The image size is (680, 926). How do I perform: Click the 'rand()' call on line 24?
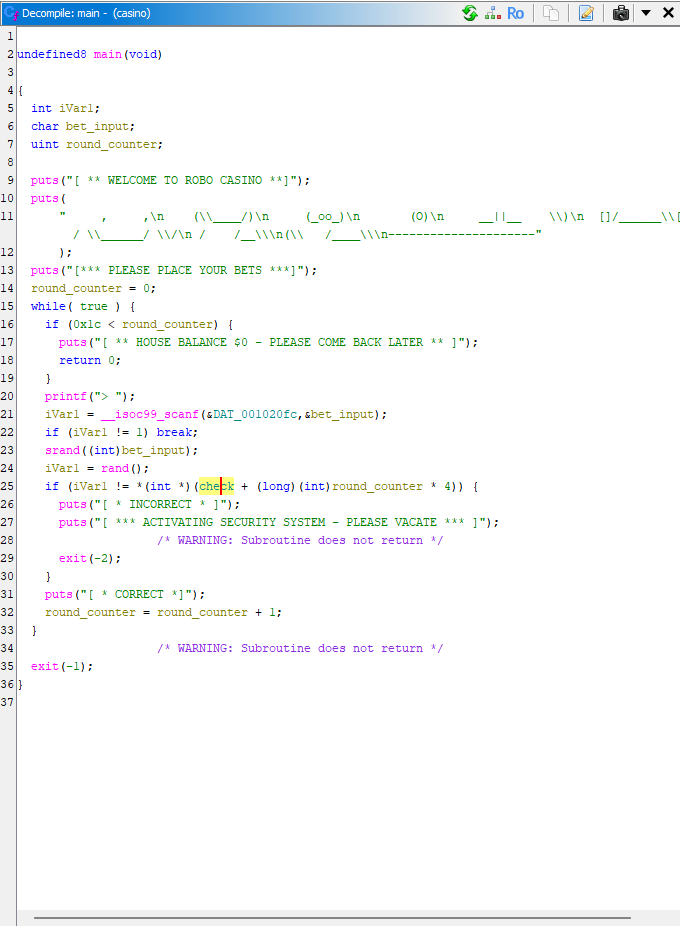pos(122,469)
